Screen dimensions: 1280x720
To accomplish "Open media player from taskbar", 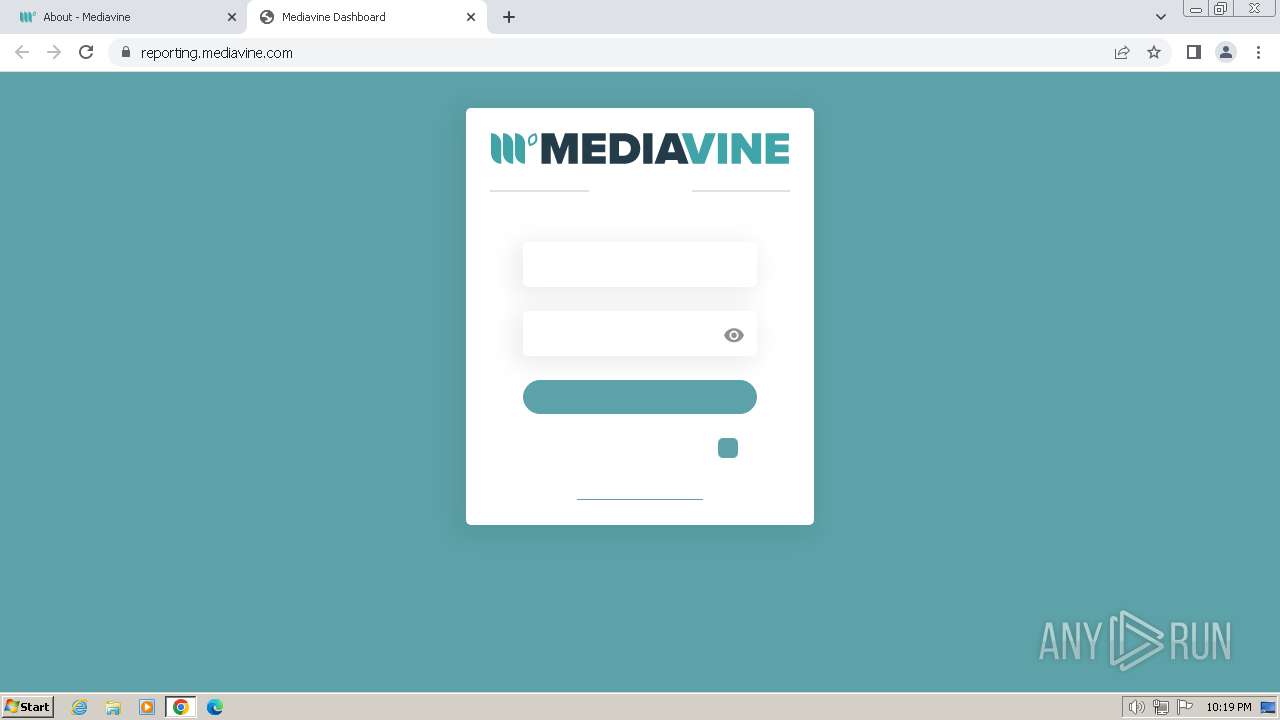I will (147, 707).
